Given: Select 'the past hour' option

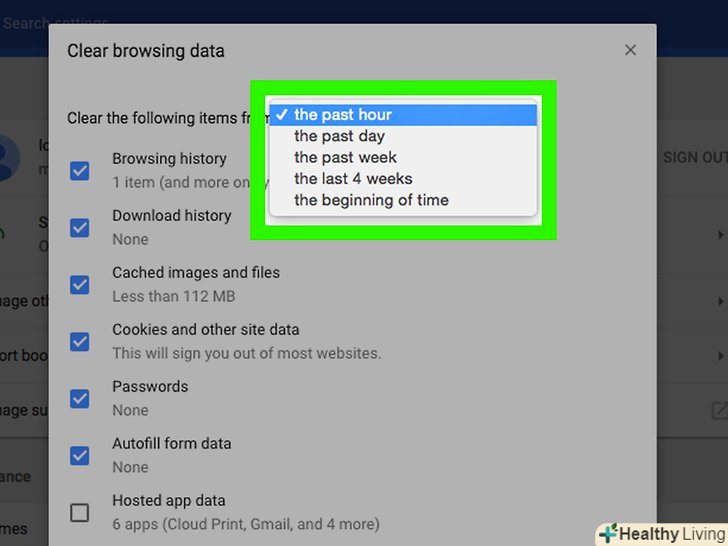Looking at the screenshot, I should coord(343,115).
